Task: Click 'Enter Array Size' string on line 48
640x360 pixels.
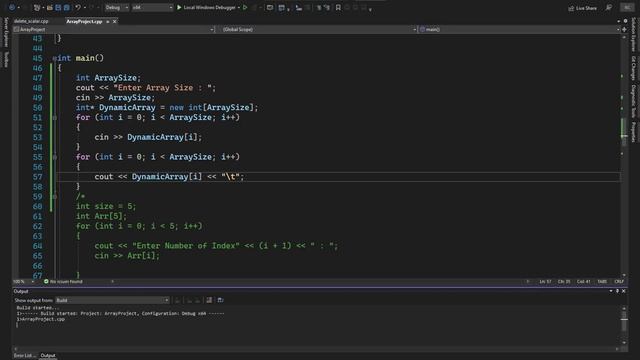Action: click(x=156, y=88)
